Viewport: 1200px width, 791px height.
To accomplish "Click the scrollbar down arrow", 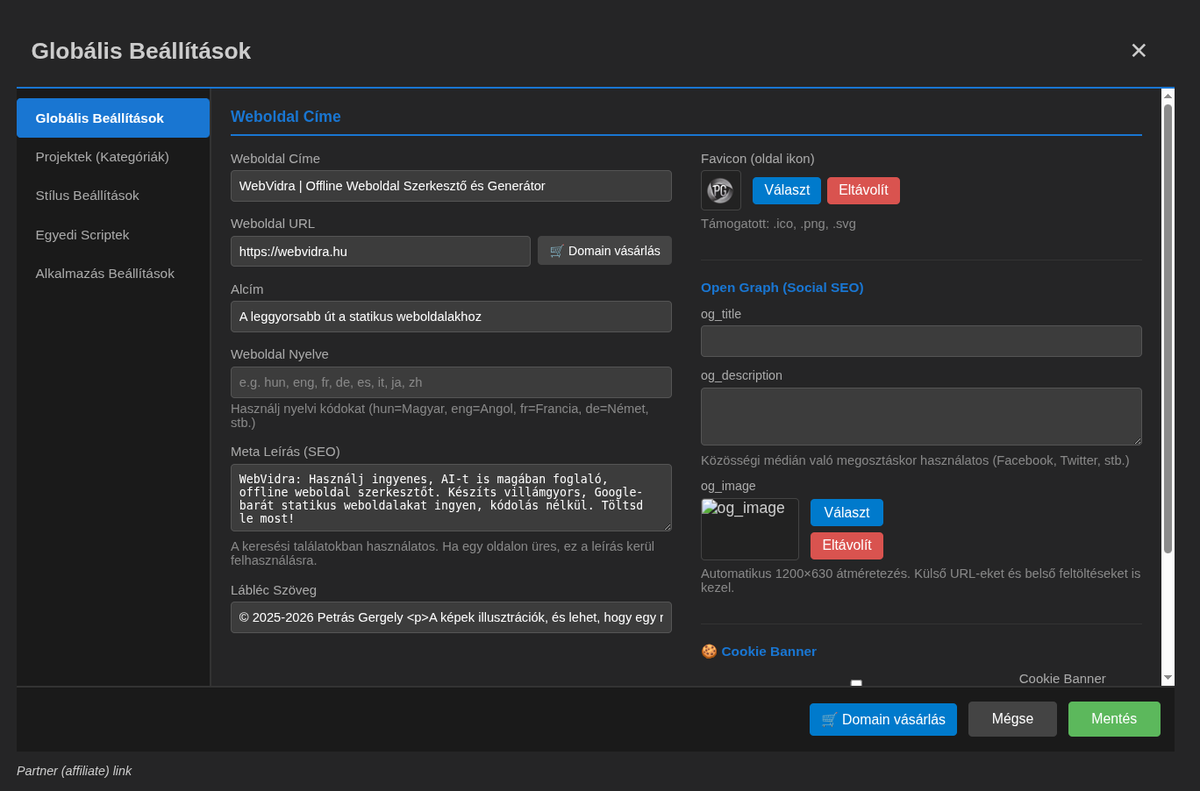I will pyautogui.click(x=1167, y=677).
